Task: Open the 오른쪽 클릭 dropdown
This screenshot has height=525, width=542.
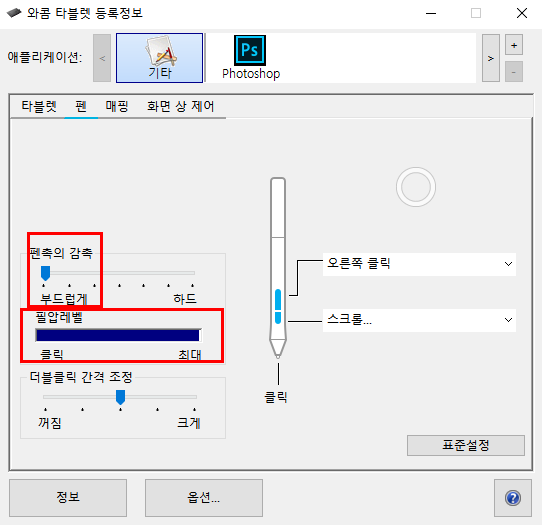Action: click(419, 264)
